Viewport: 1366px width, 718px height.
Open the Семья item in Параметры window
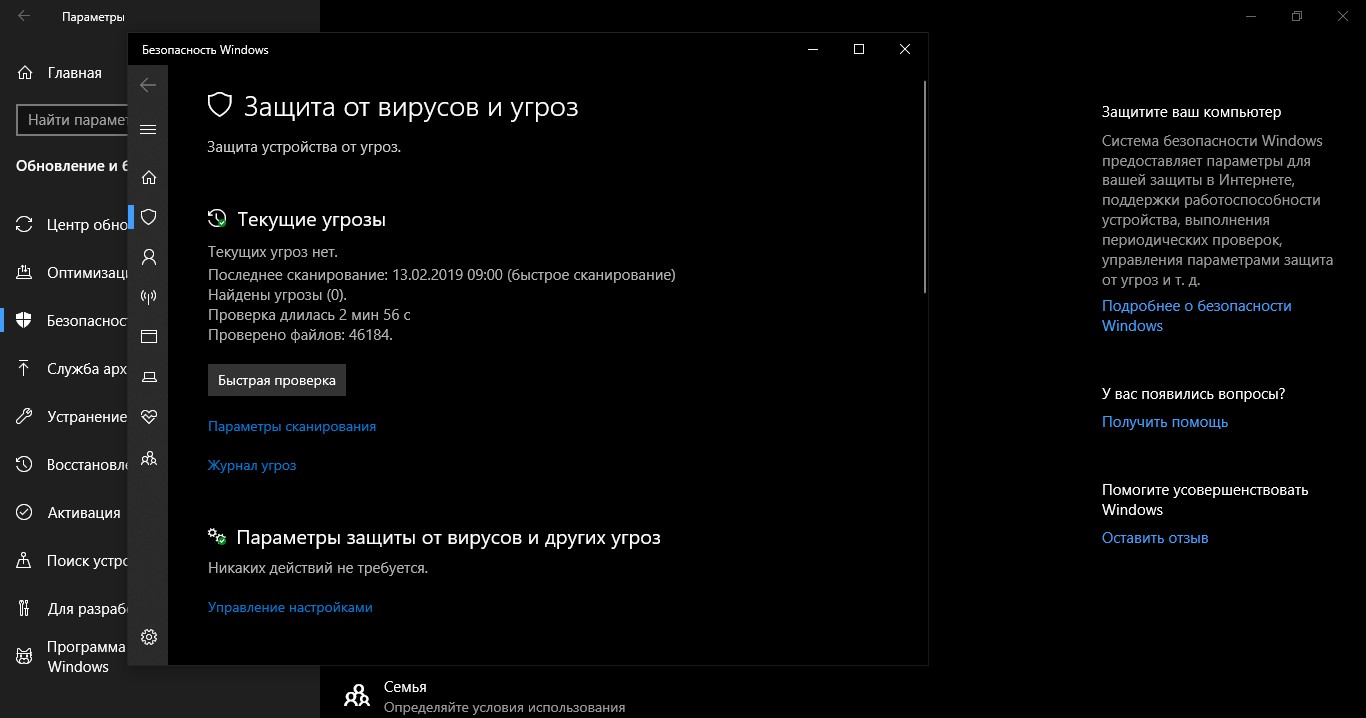pos(484,696)
